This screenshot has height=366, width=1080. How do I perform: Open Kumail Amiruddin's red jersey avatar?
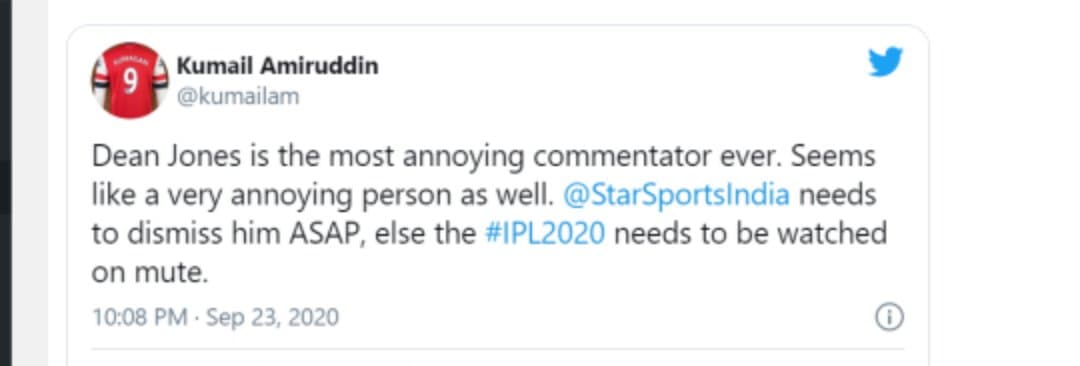pyautogui.click(x=129, y=81)
